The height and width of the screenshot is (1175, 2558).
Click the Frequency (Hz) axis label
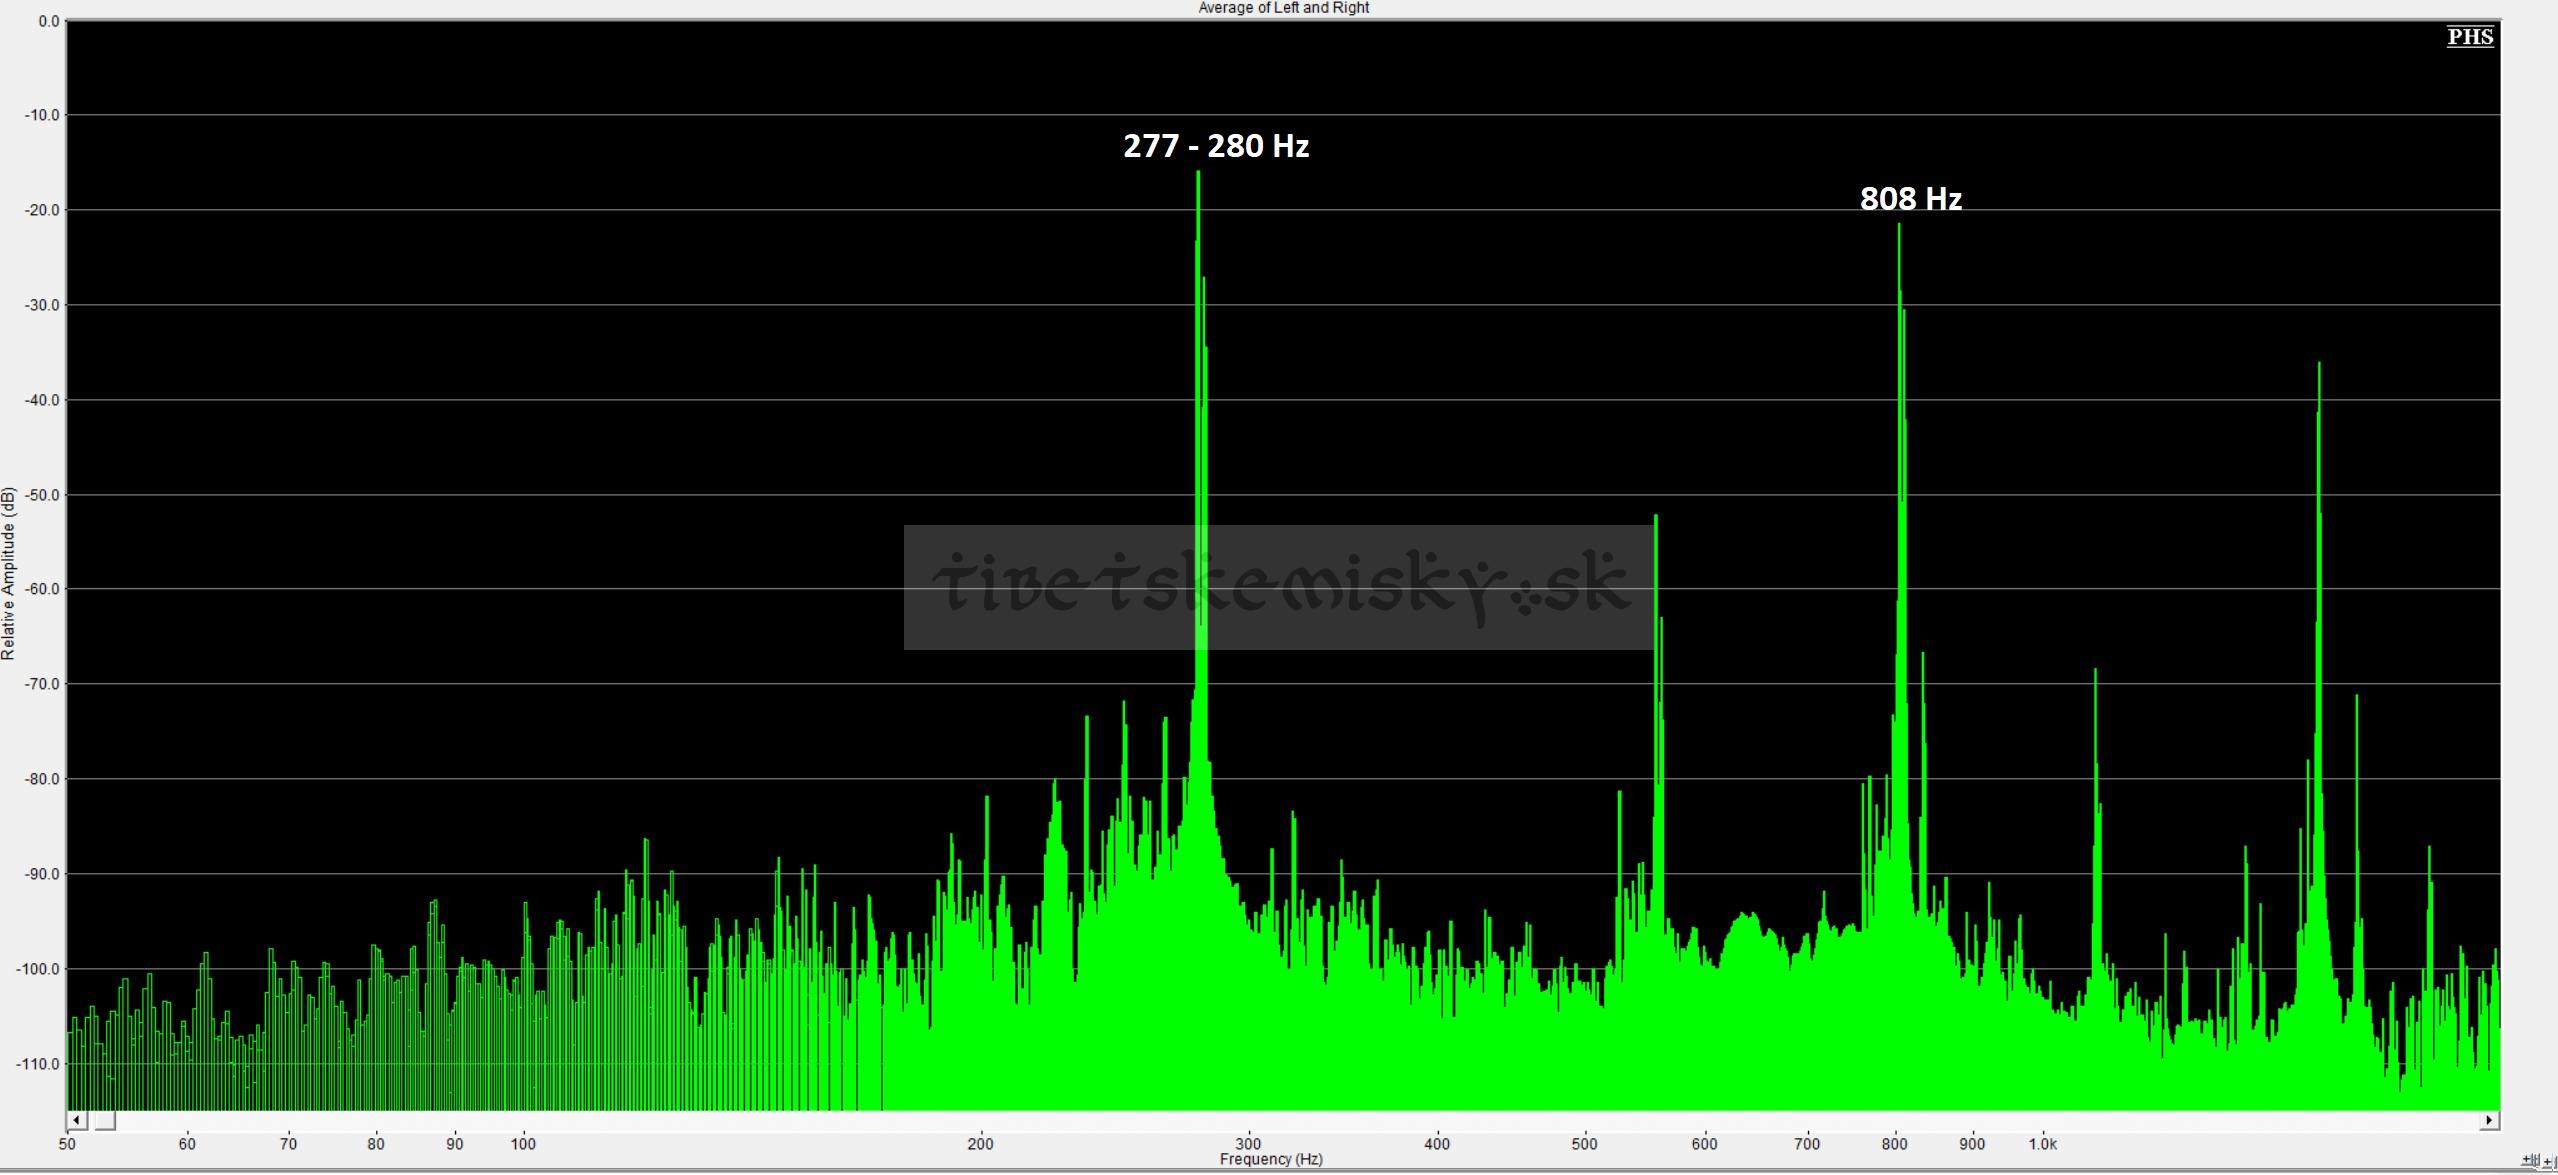1270,1159
